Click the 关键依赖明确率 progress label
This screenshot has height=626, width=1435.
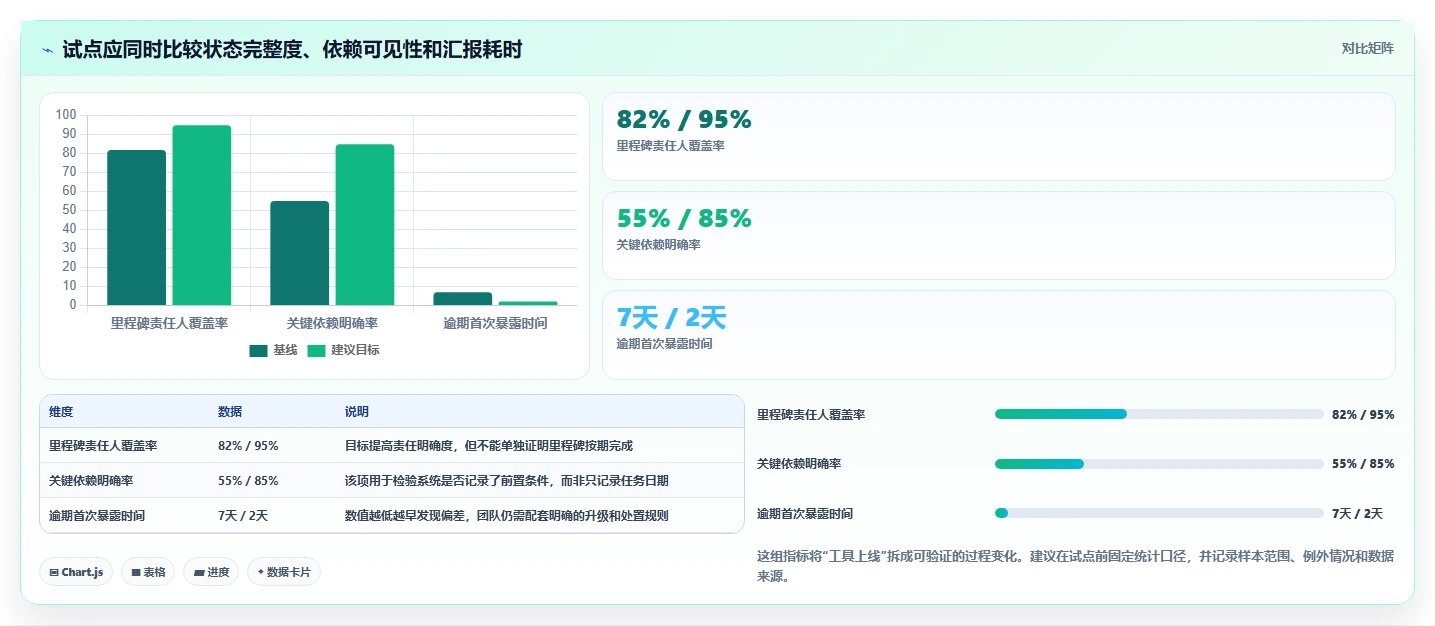799,464
